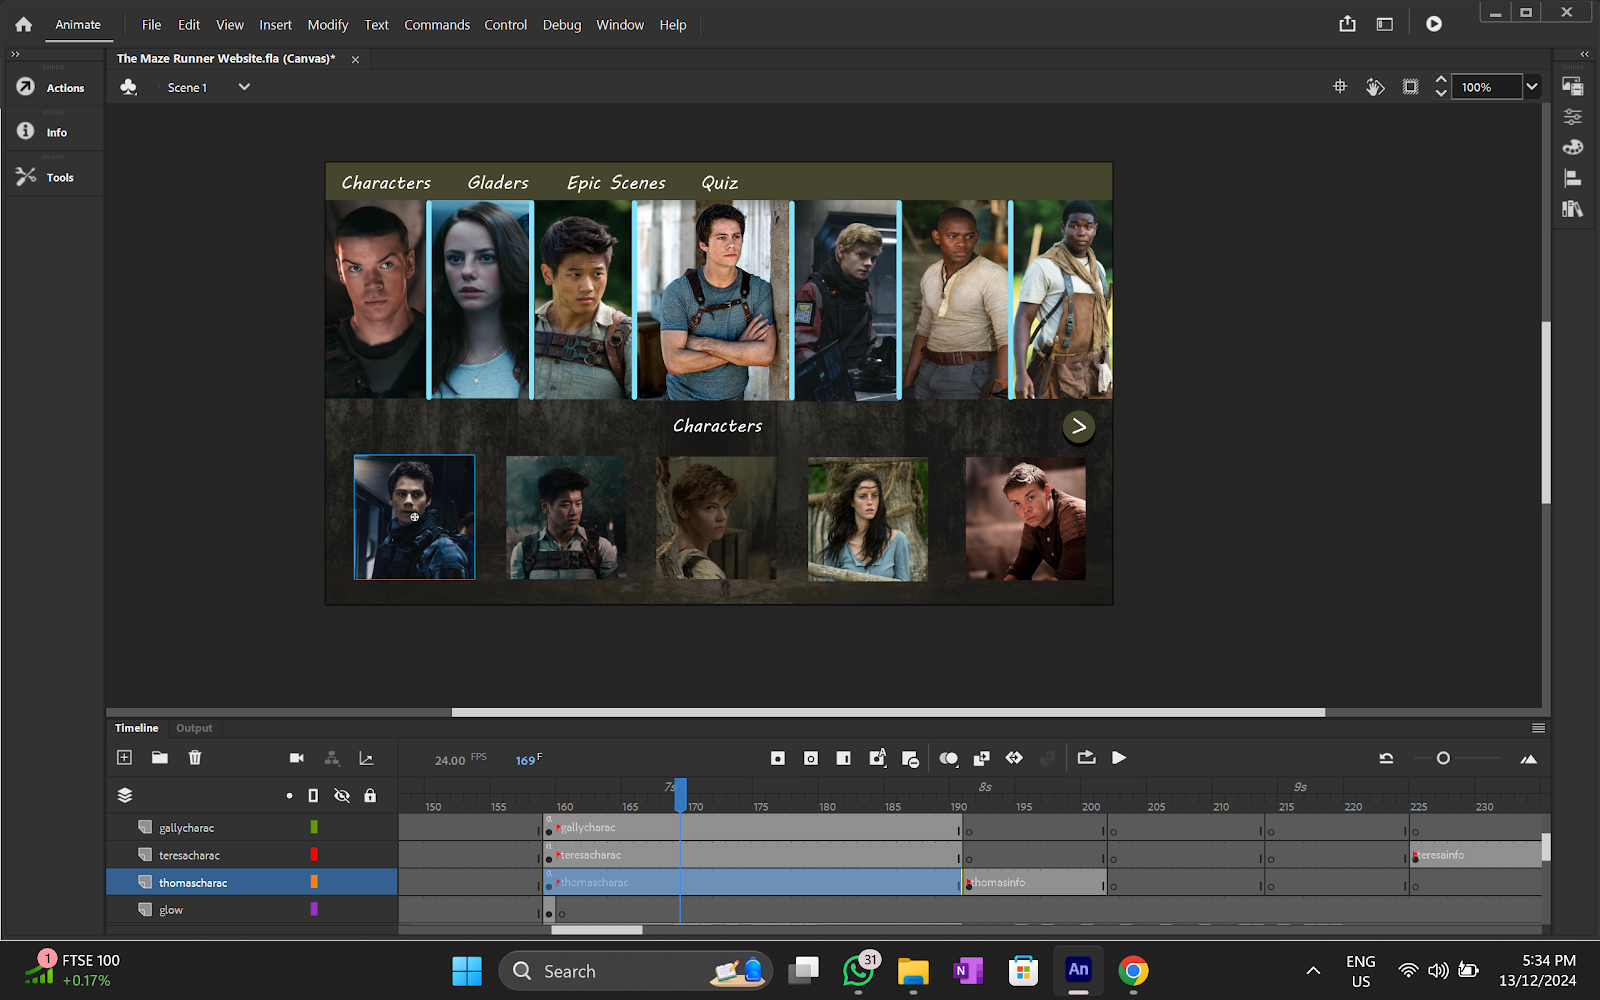Toggle outline column for all layers
Image resolution: width=1600 pixels, height=1000 pixels.
(x=313, y=796)
